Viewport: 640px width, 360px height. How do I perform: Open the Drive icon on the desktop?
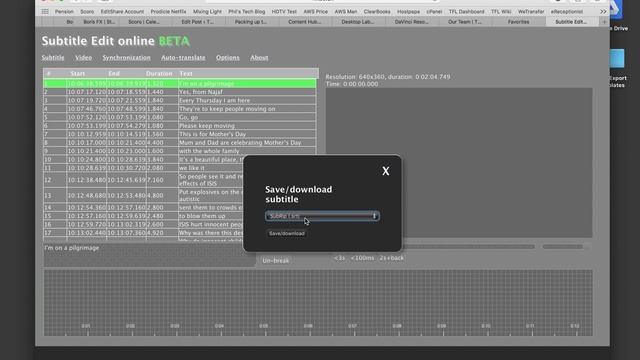tap(617, 10)
